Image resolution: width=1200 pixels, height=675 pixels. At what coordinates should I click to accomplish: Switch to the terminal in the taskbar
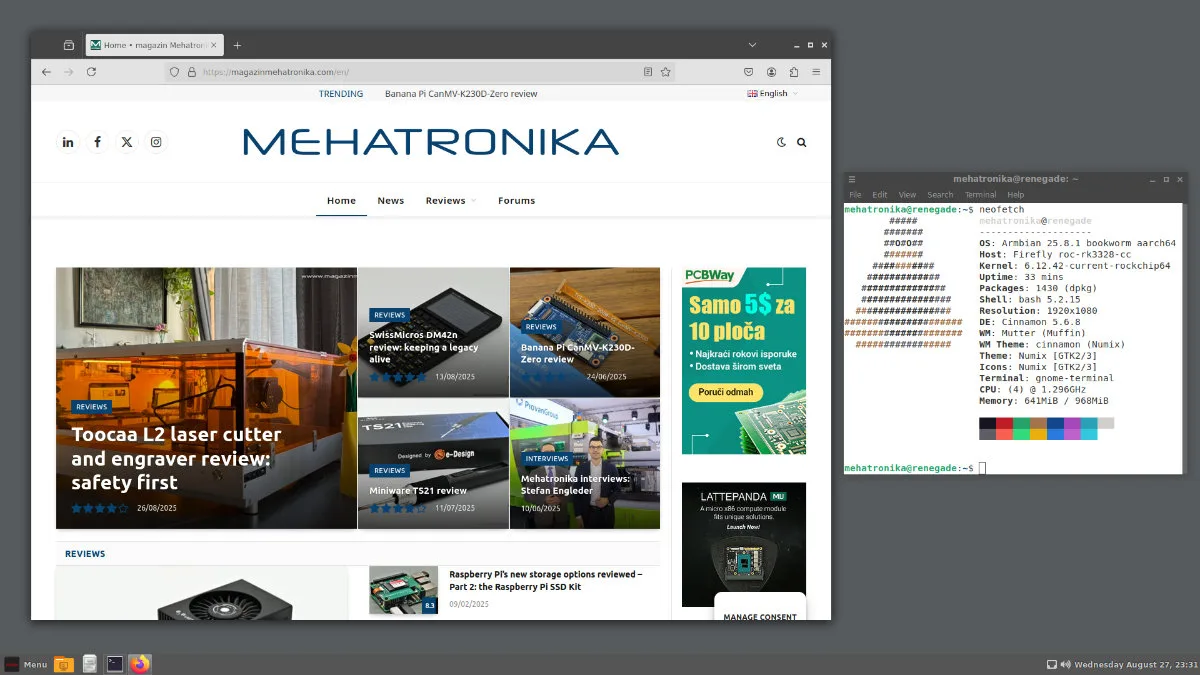(x=115, y=664)
